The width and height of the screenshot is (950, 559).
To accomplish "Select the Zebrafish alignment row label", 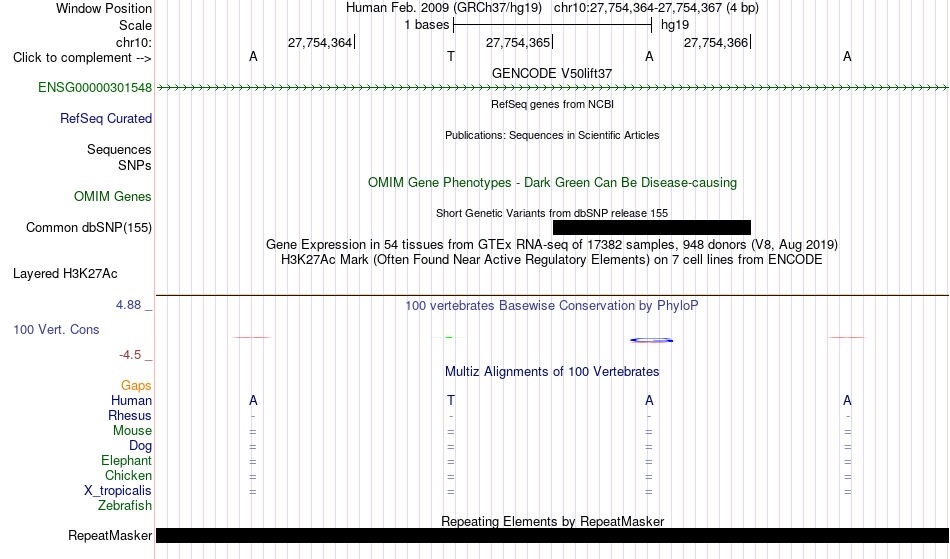I will coord(125,506).
